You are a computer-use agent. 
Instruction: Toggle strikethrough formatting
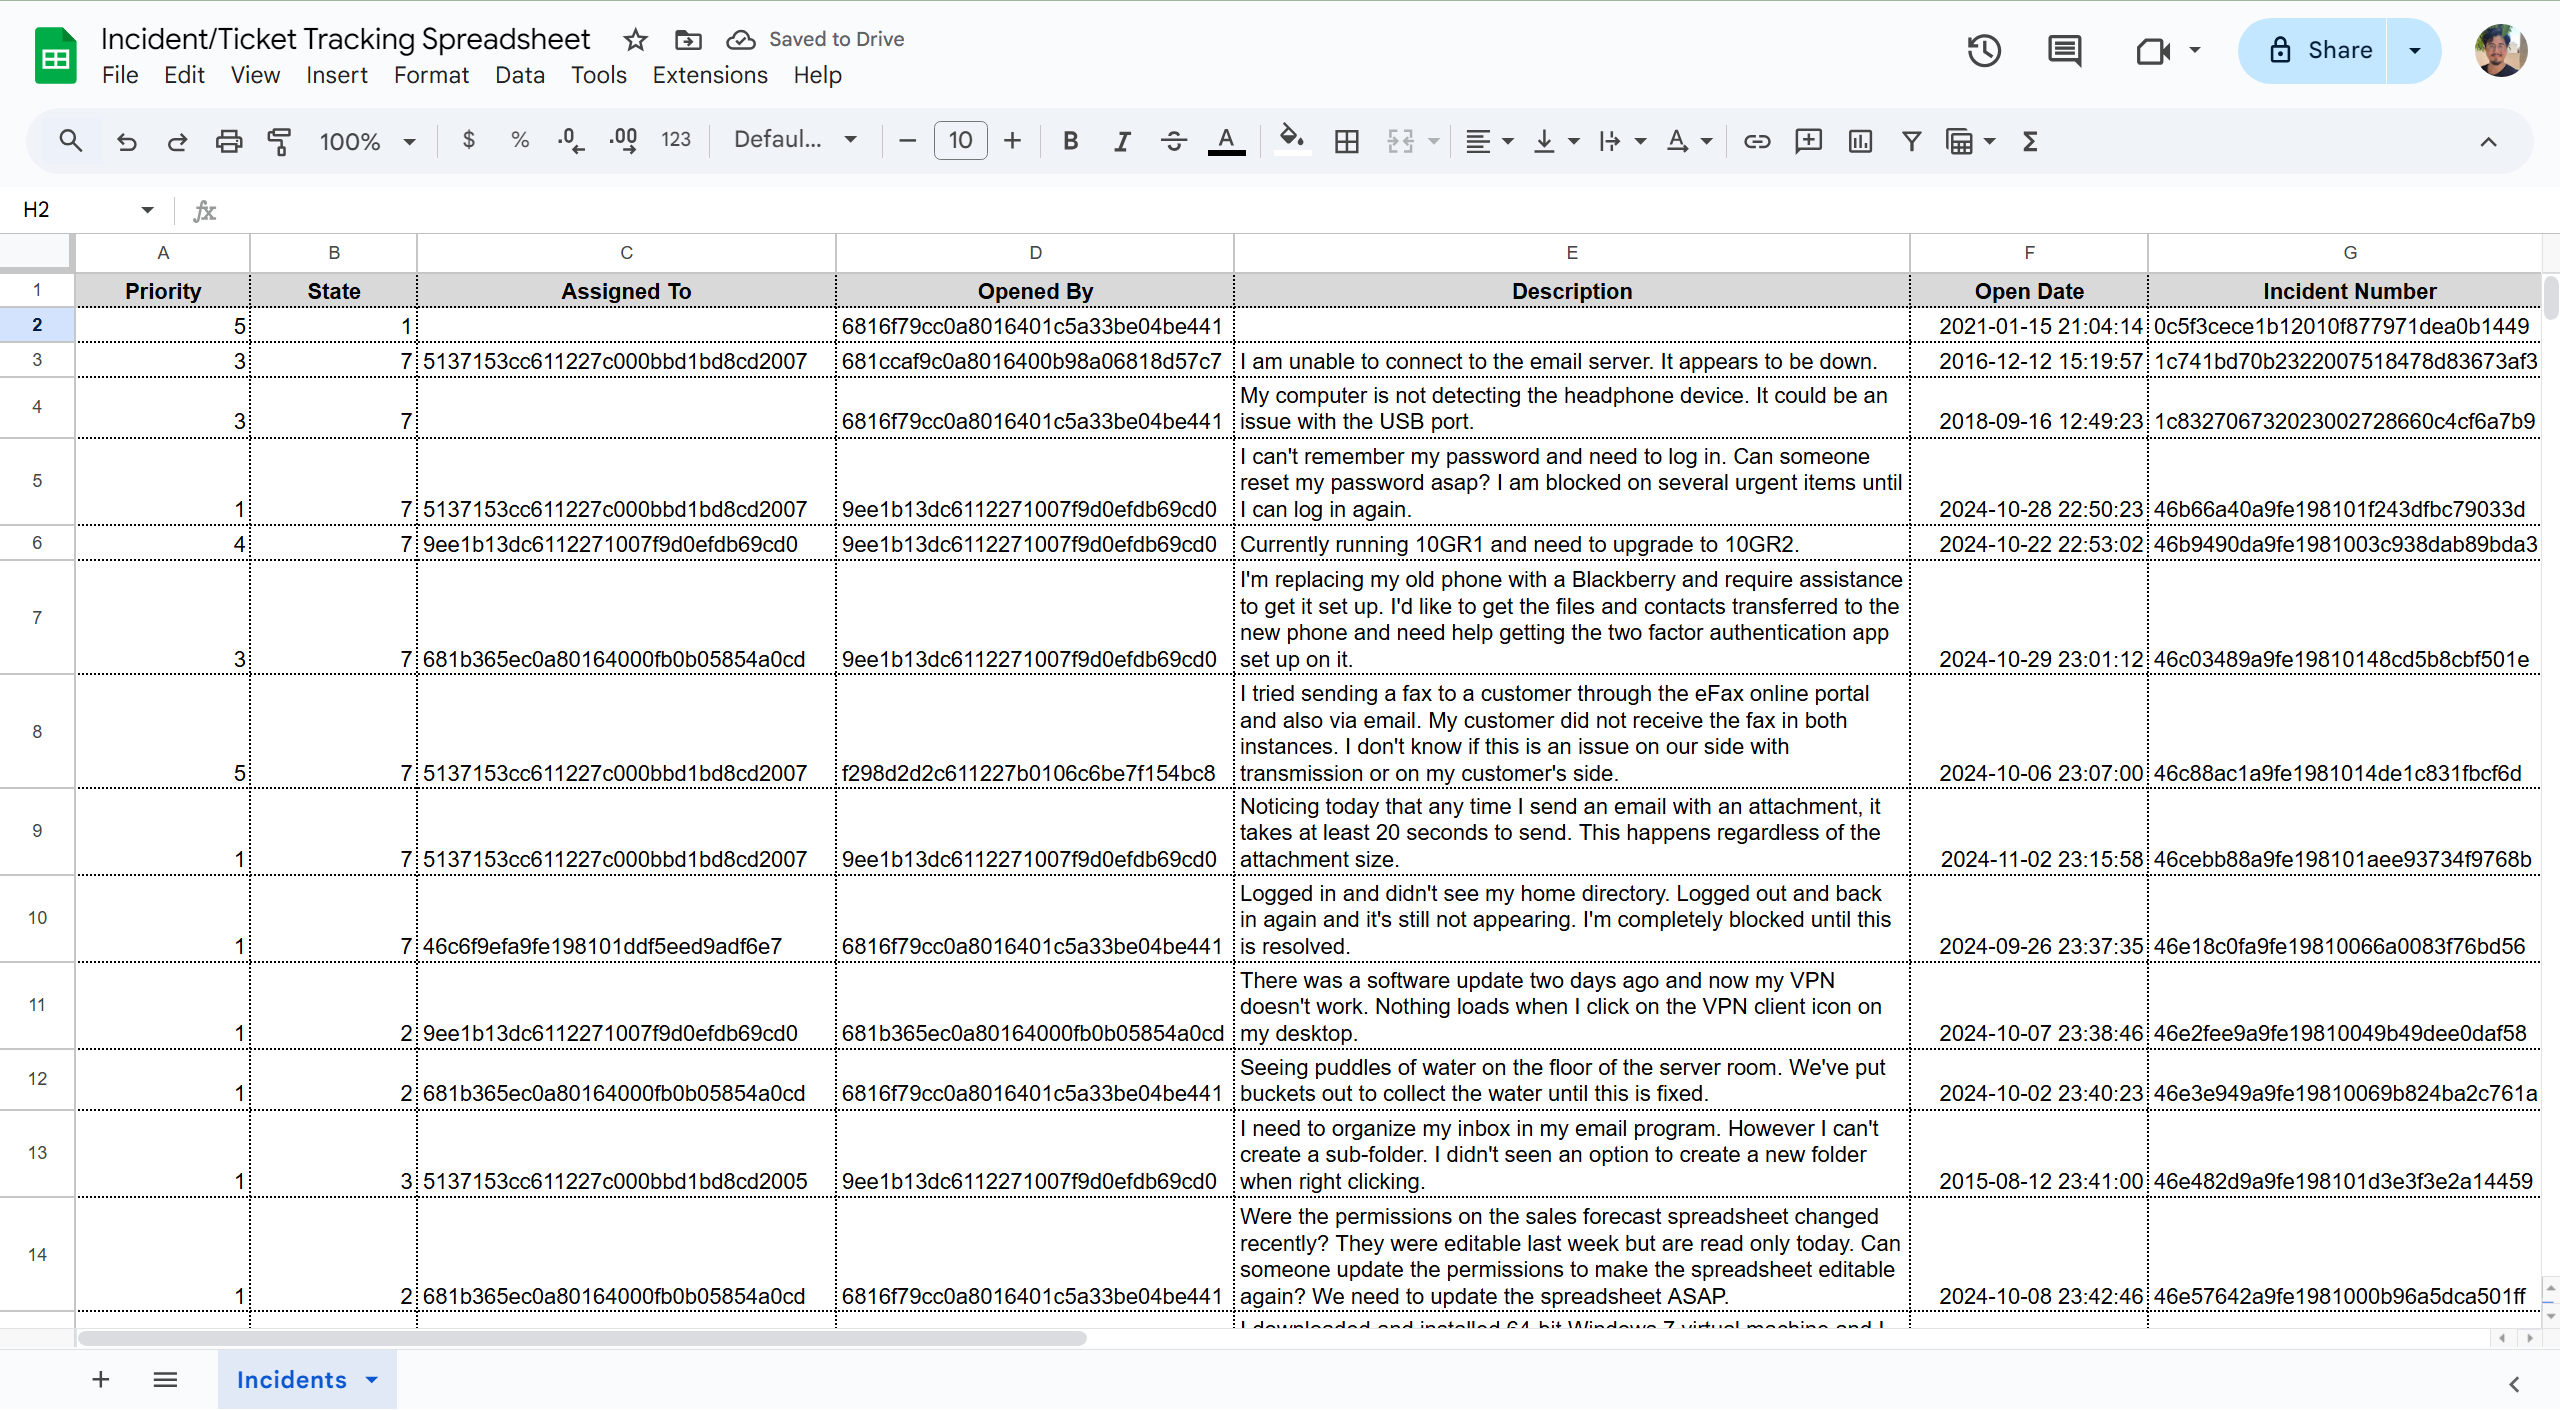coord(1174,141)
